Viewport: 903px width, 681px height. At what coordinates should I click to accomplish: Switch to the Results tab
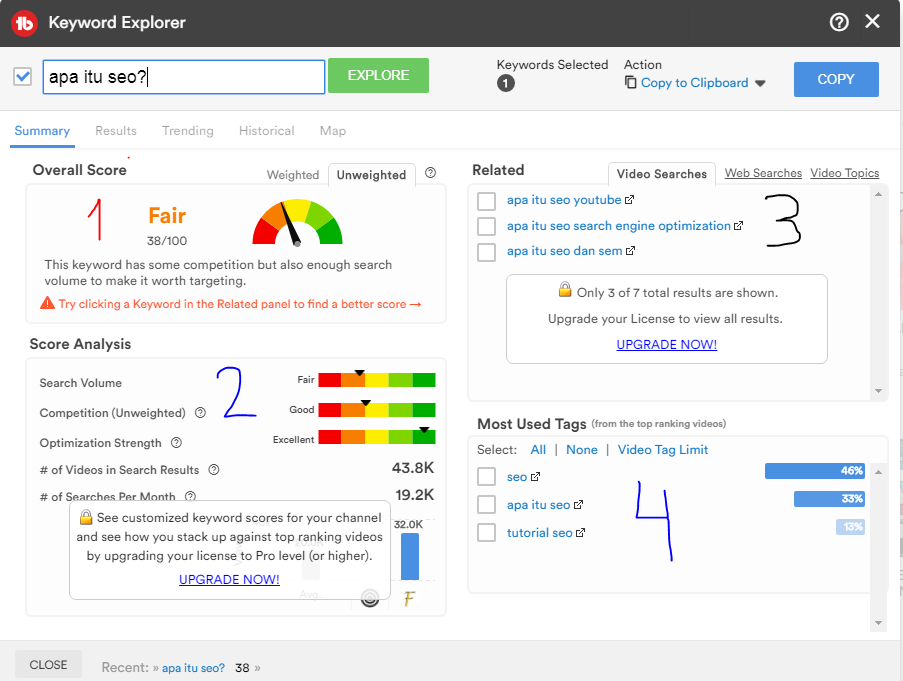116,131
